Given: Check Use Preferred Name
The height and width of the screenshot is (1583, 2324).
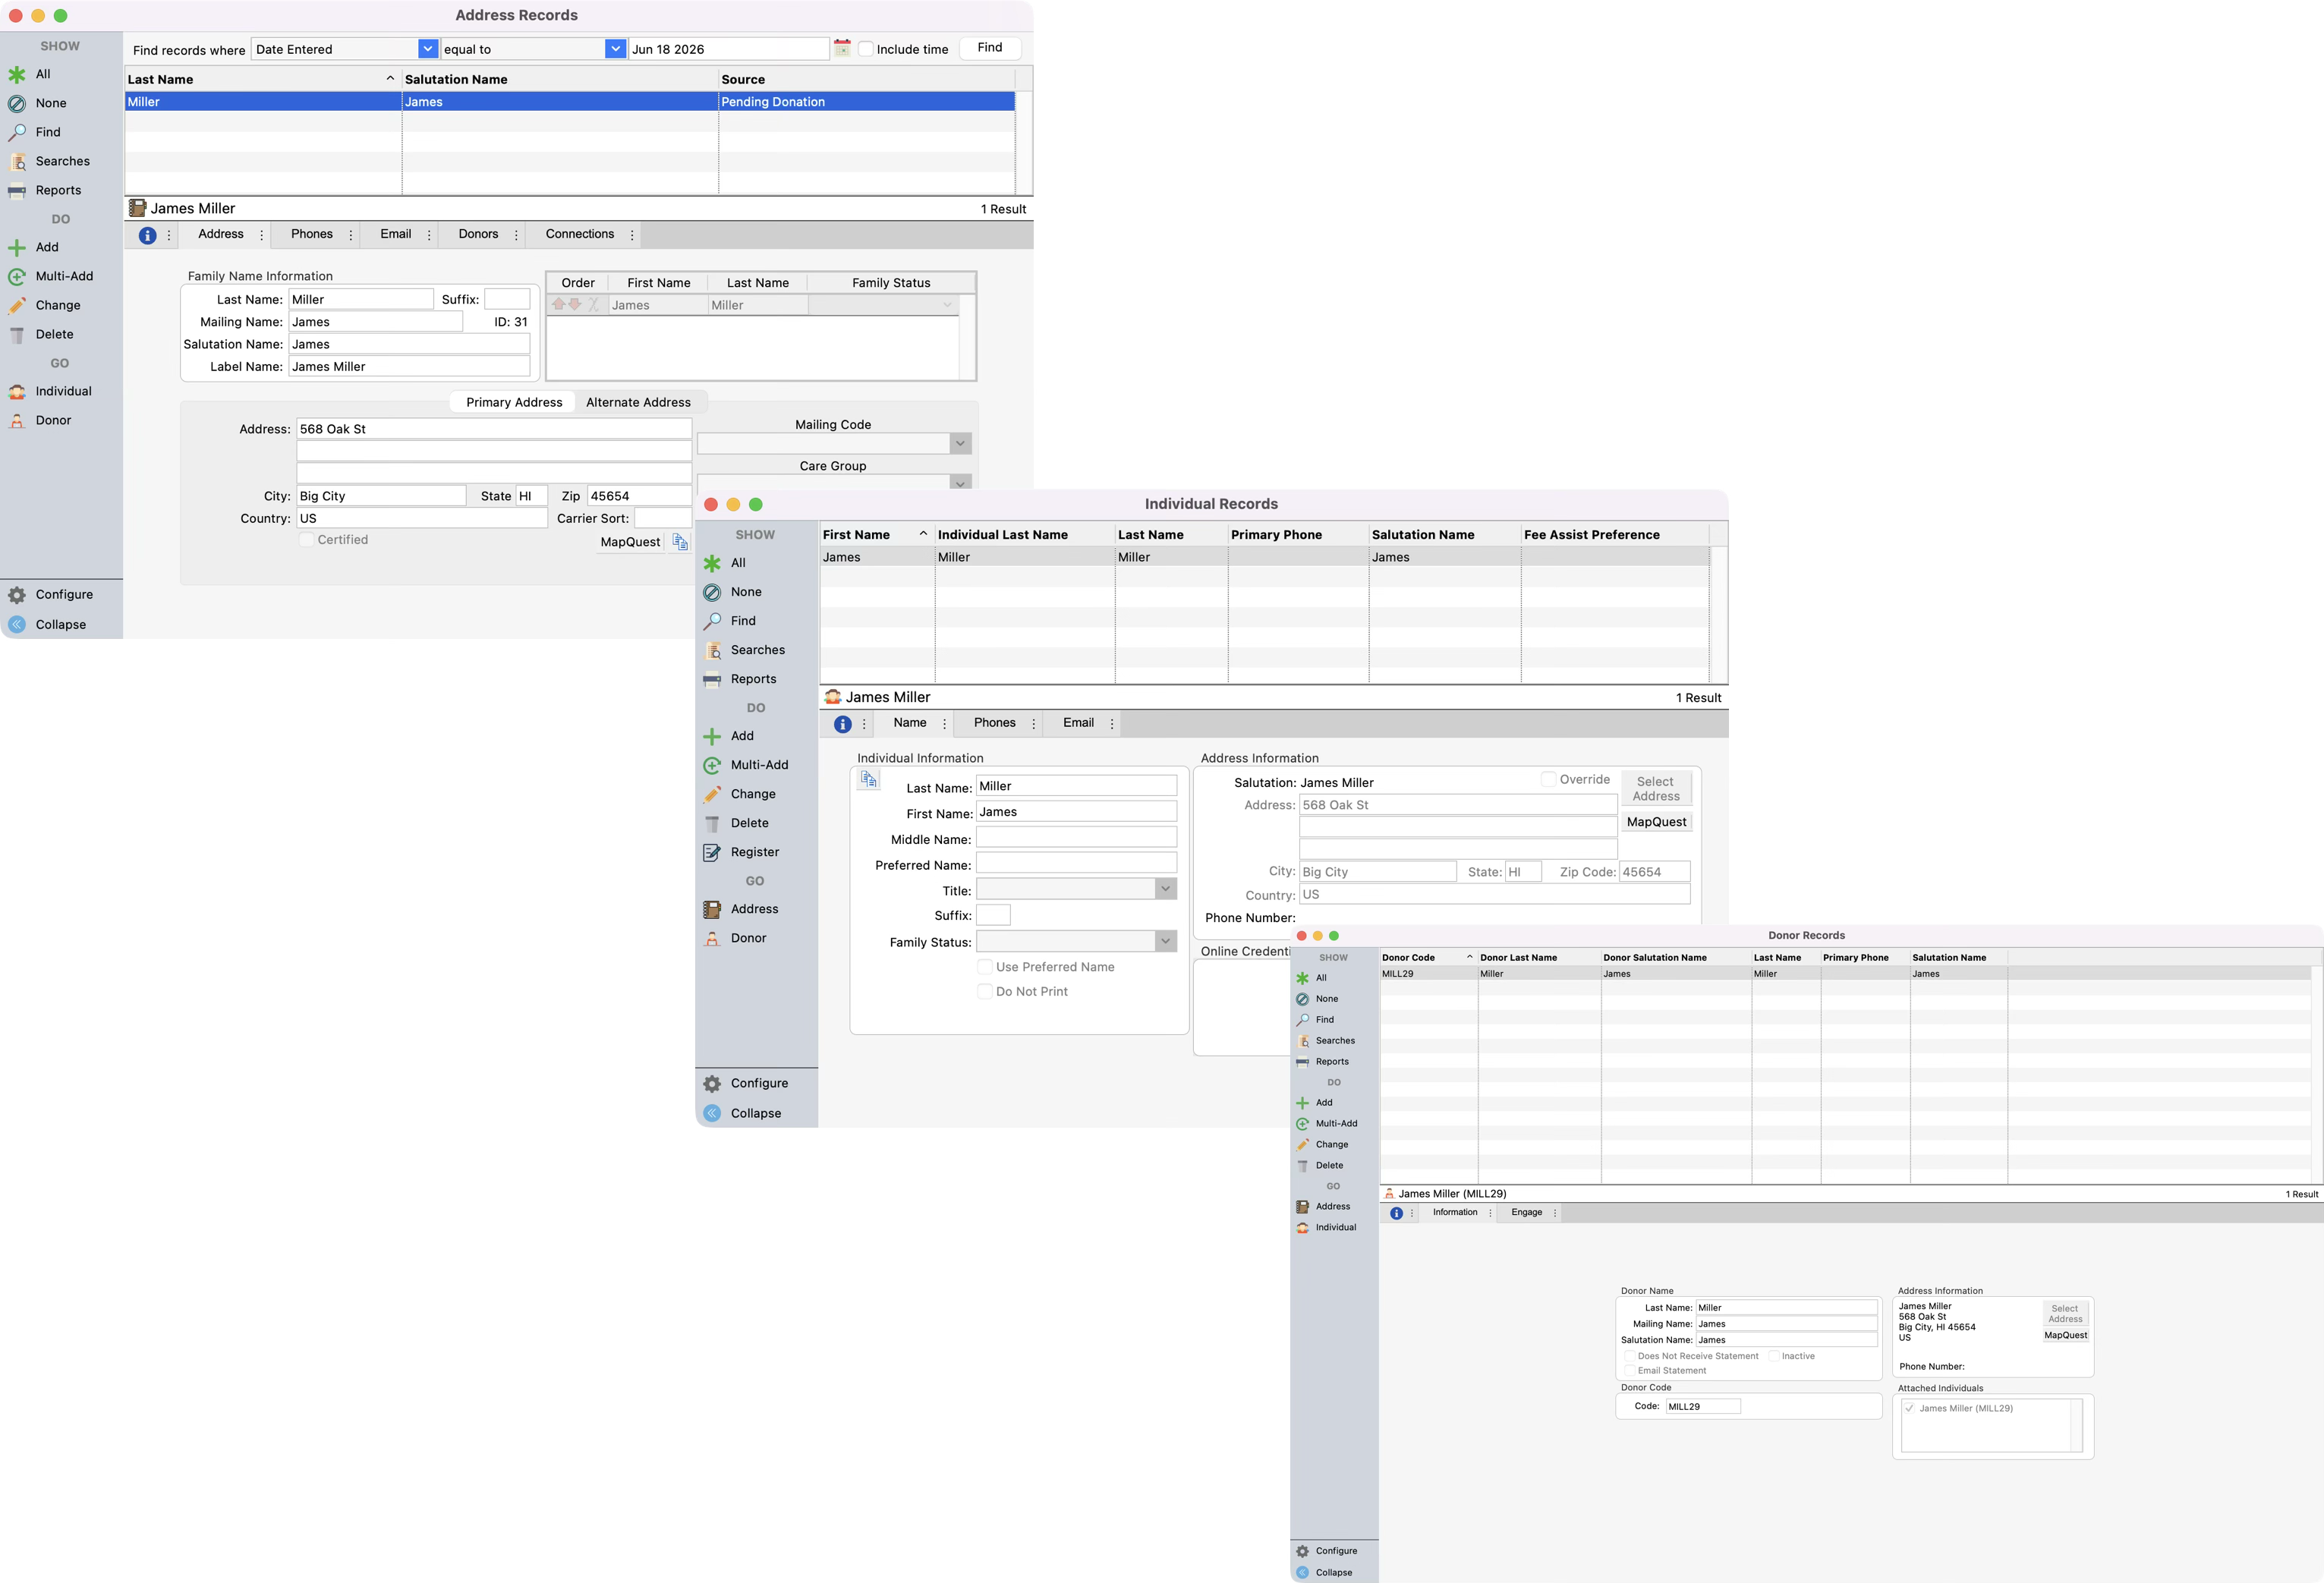Looking at the screenshot, I should pos(985,967).
